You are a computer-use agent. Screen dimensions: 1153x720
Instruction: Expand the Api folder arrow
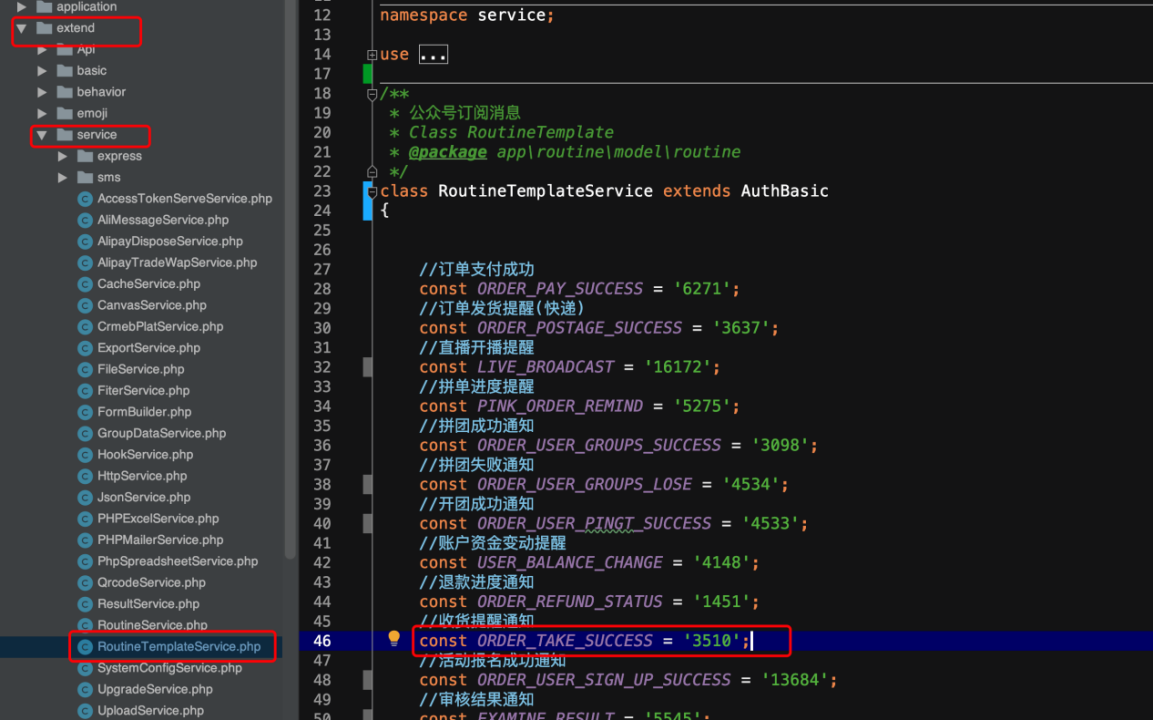click(42, 49)
